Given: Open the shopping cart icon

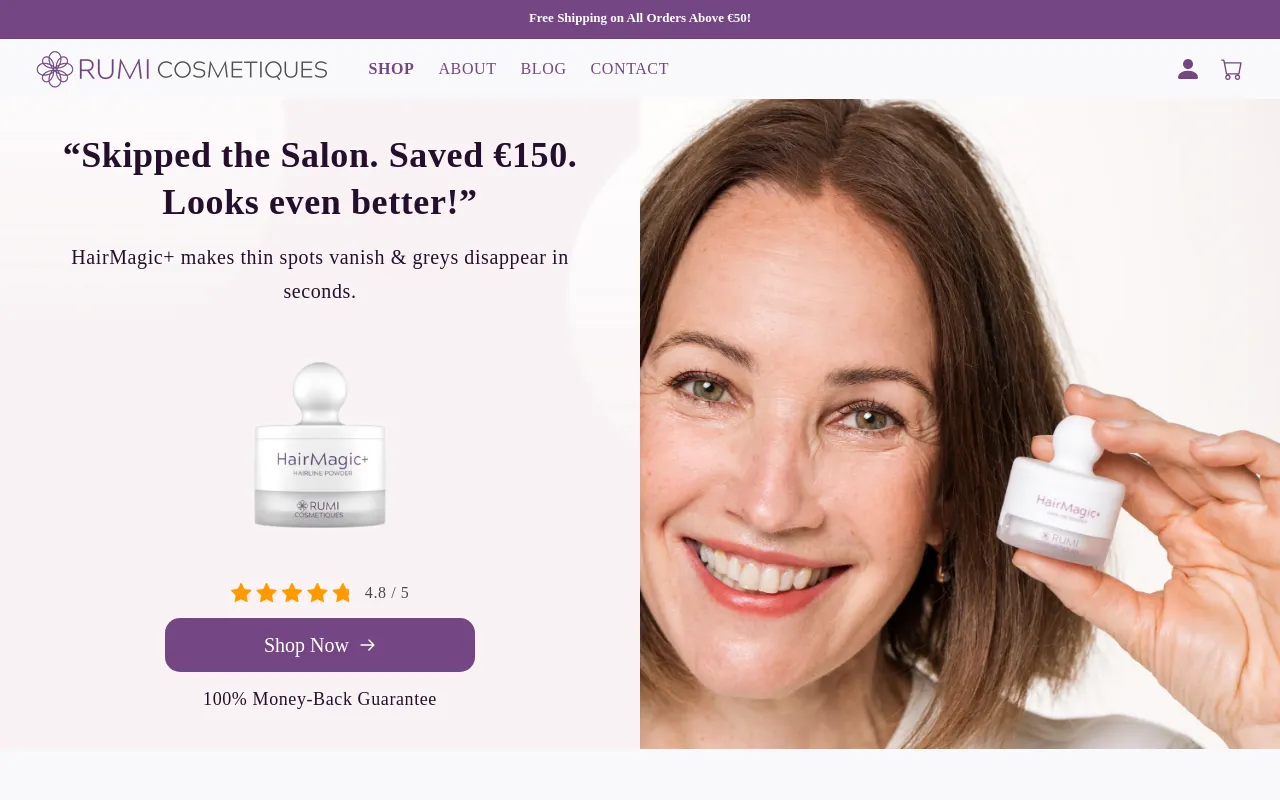Looking at the screenshot, I should [x=1231, y=69].
